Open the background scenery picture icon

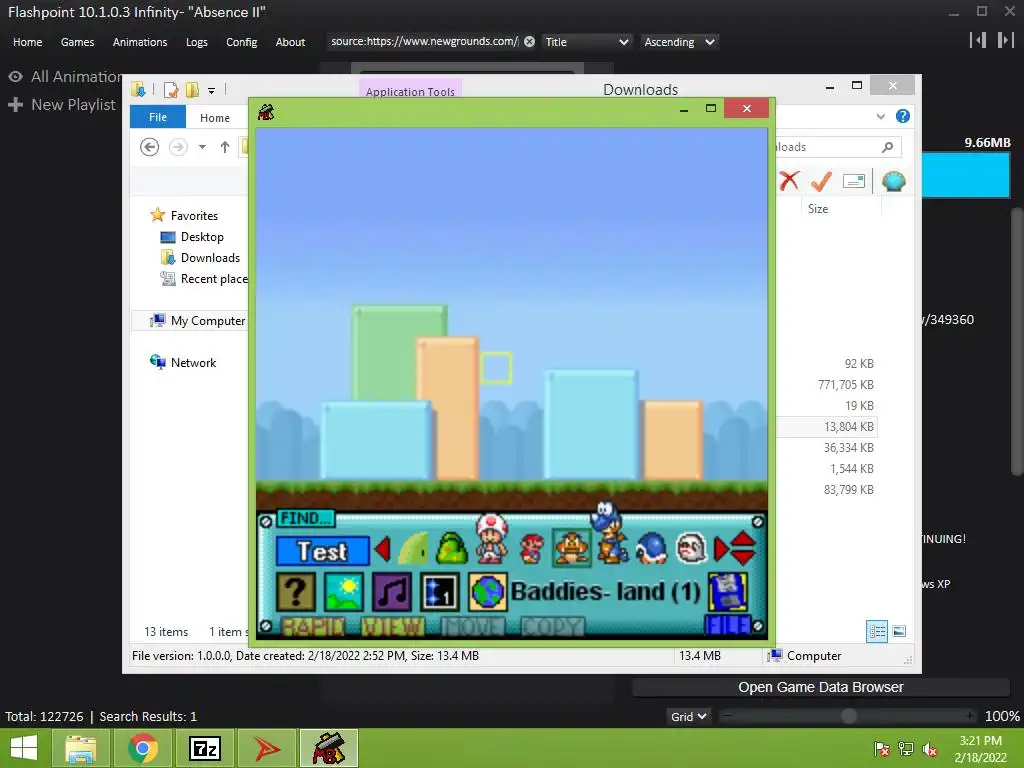tap(344, 592)
